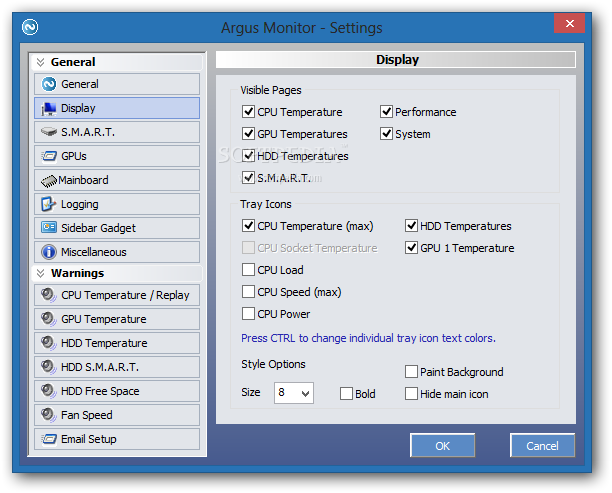Click the General page icon in the sidebar

49,84
